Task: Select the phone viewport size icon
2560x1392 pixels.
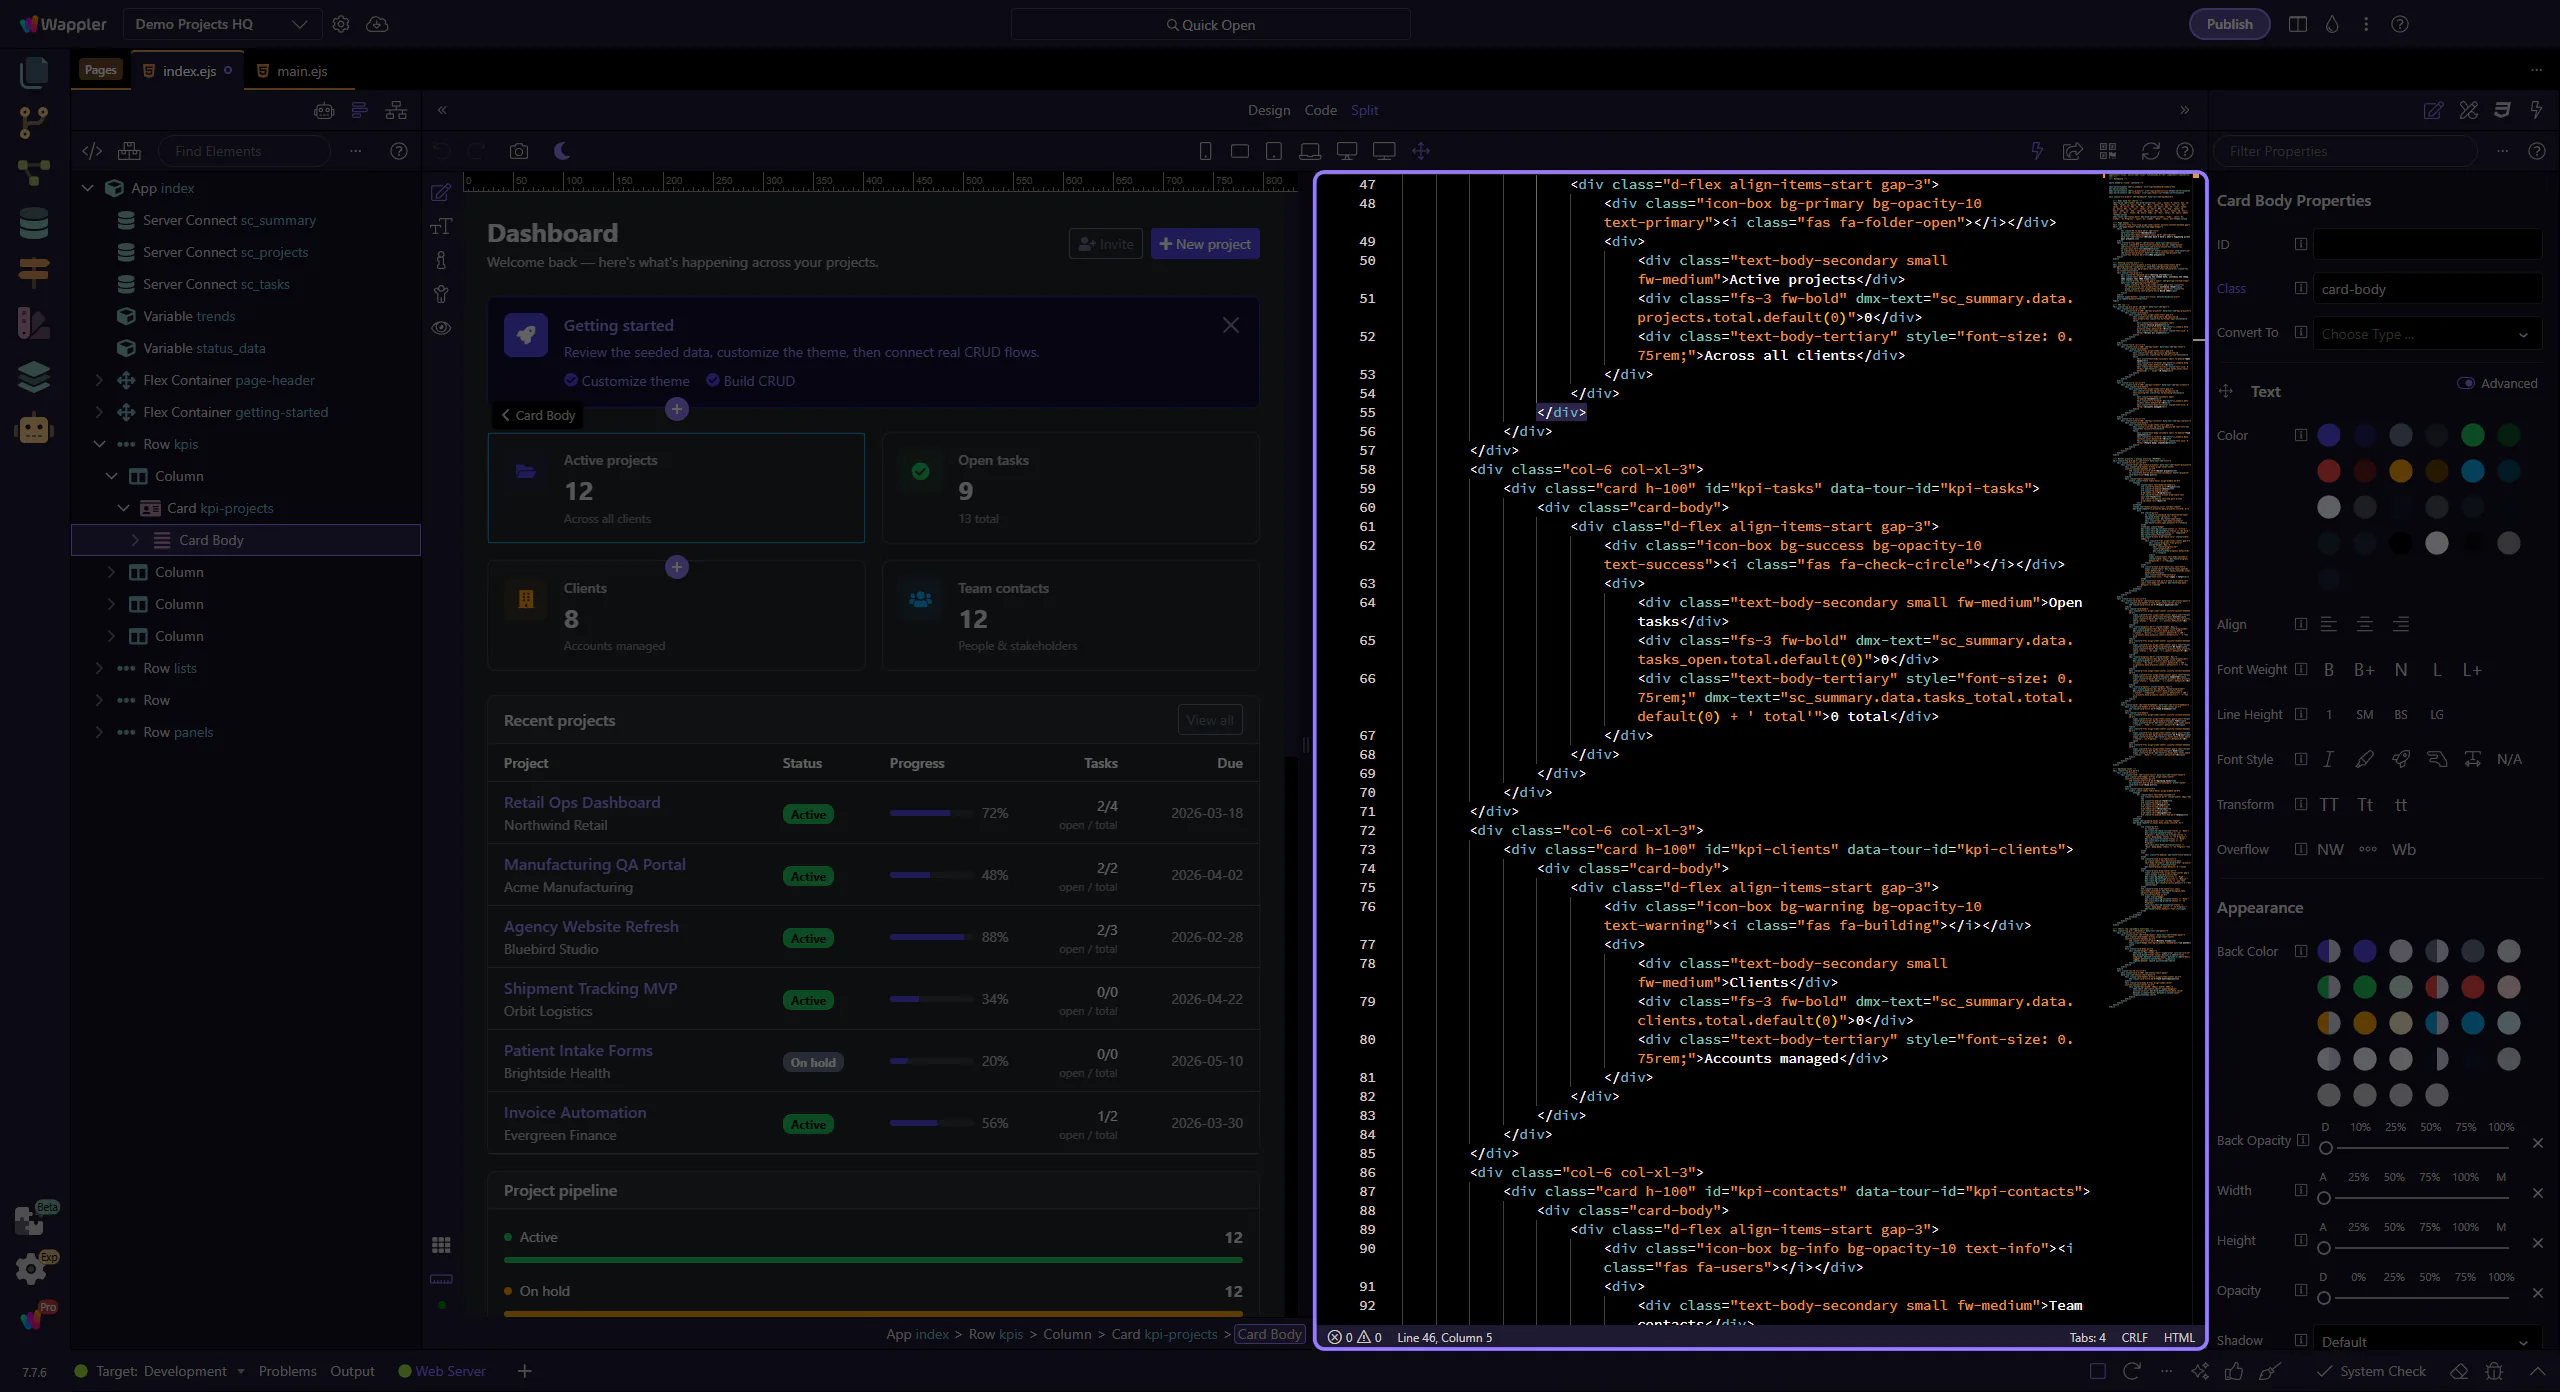Action: click(1205, 151)
